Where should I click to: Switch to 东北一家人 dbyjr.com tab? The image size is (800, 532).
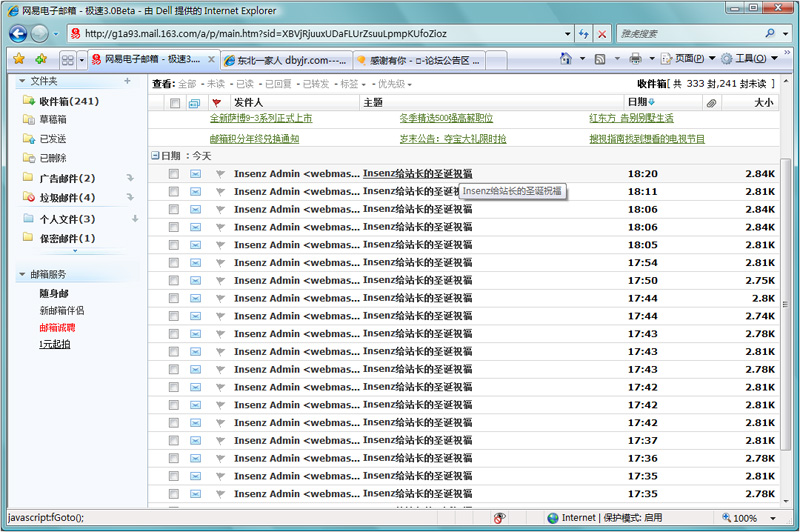[287, 61]
